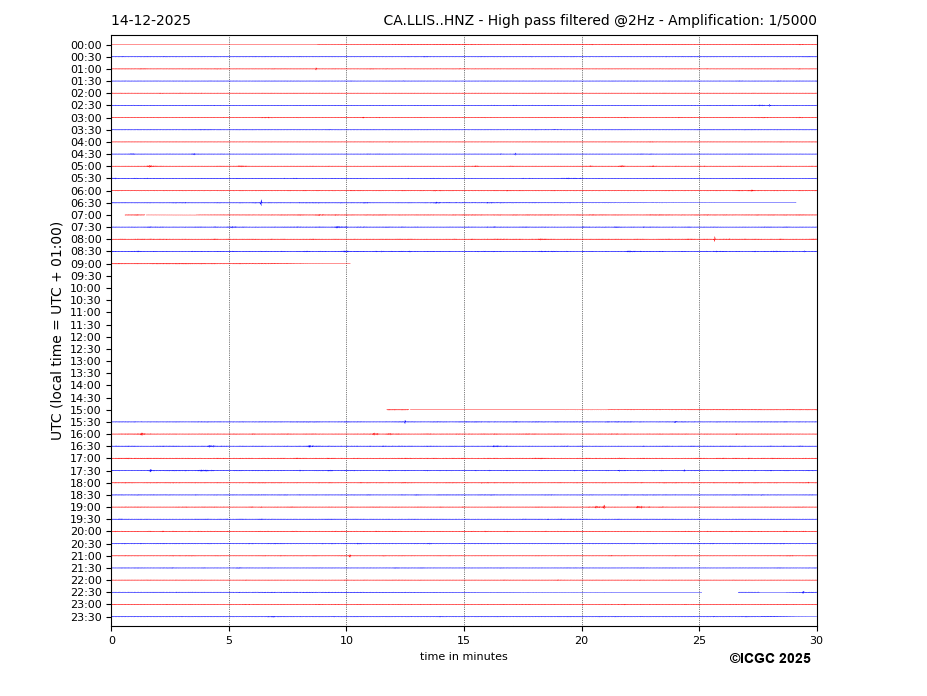Select the ©ICGC 2025 copyright text

[769, 659]
